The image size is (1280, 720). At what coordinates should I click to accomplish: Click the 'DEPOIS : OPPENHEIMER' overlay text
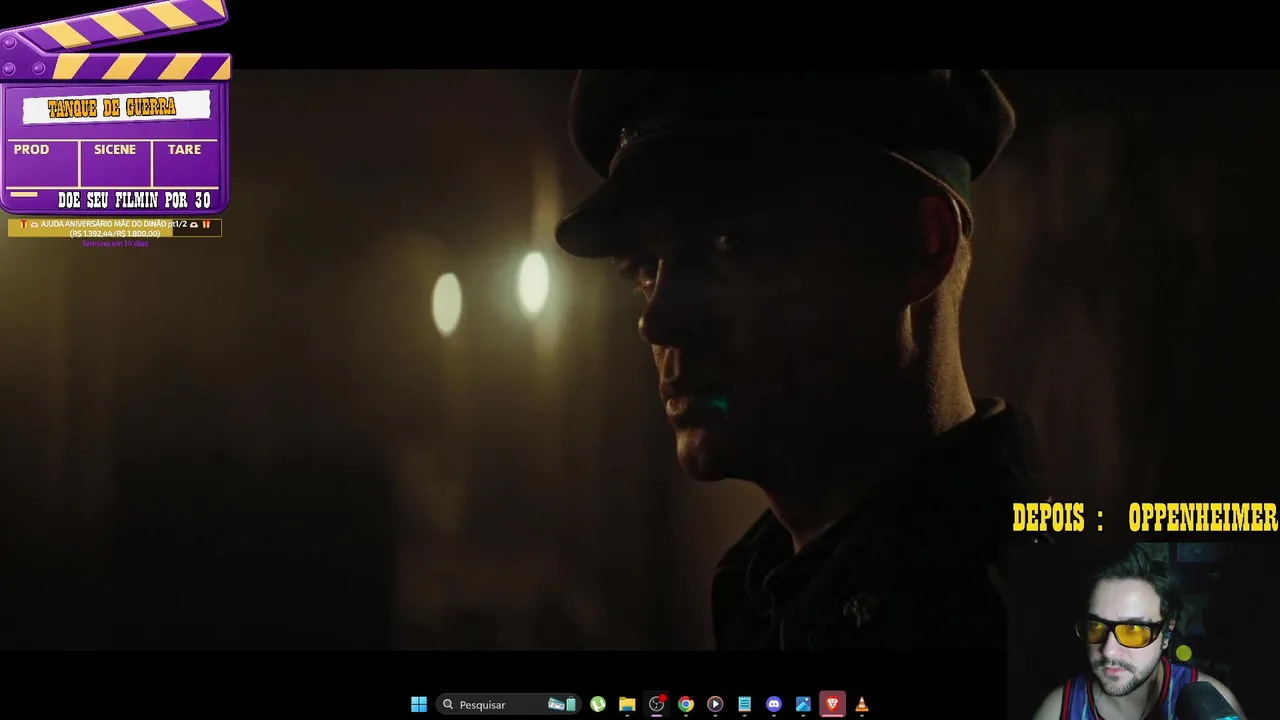[1144, 518]
